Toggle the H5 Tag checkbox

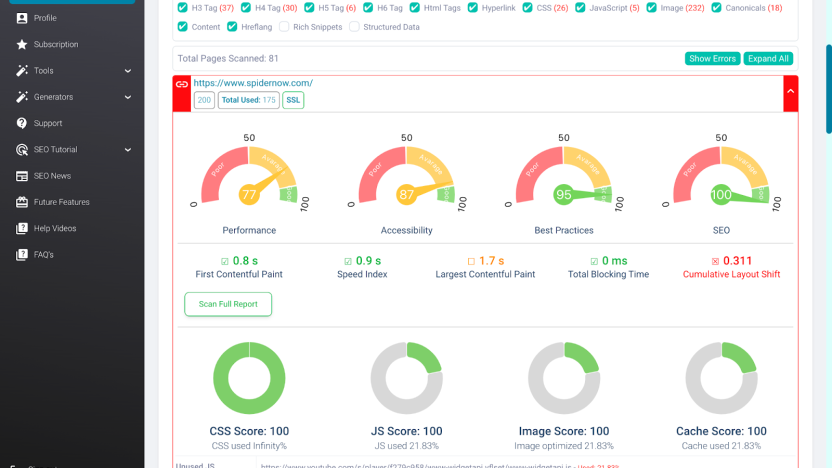[309, 7]
